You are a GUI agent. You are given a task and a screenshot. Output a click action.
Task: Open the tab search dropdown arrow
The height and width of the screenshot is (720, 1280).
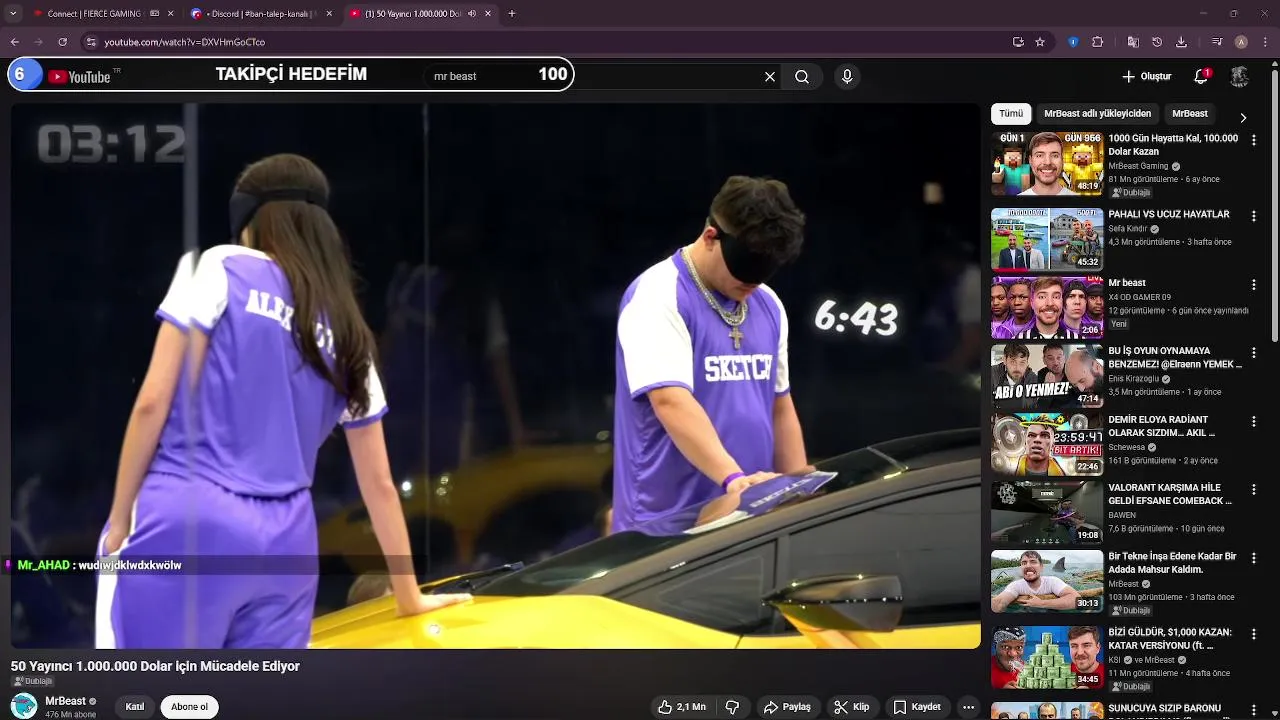click(x=13, y=13)
